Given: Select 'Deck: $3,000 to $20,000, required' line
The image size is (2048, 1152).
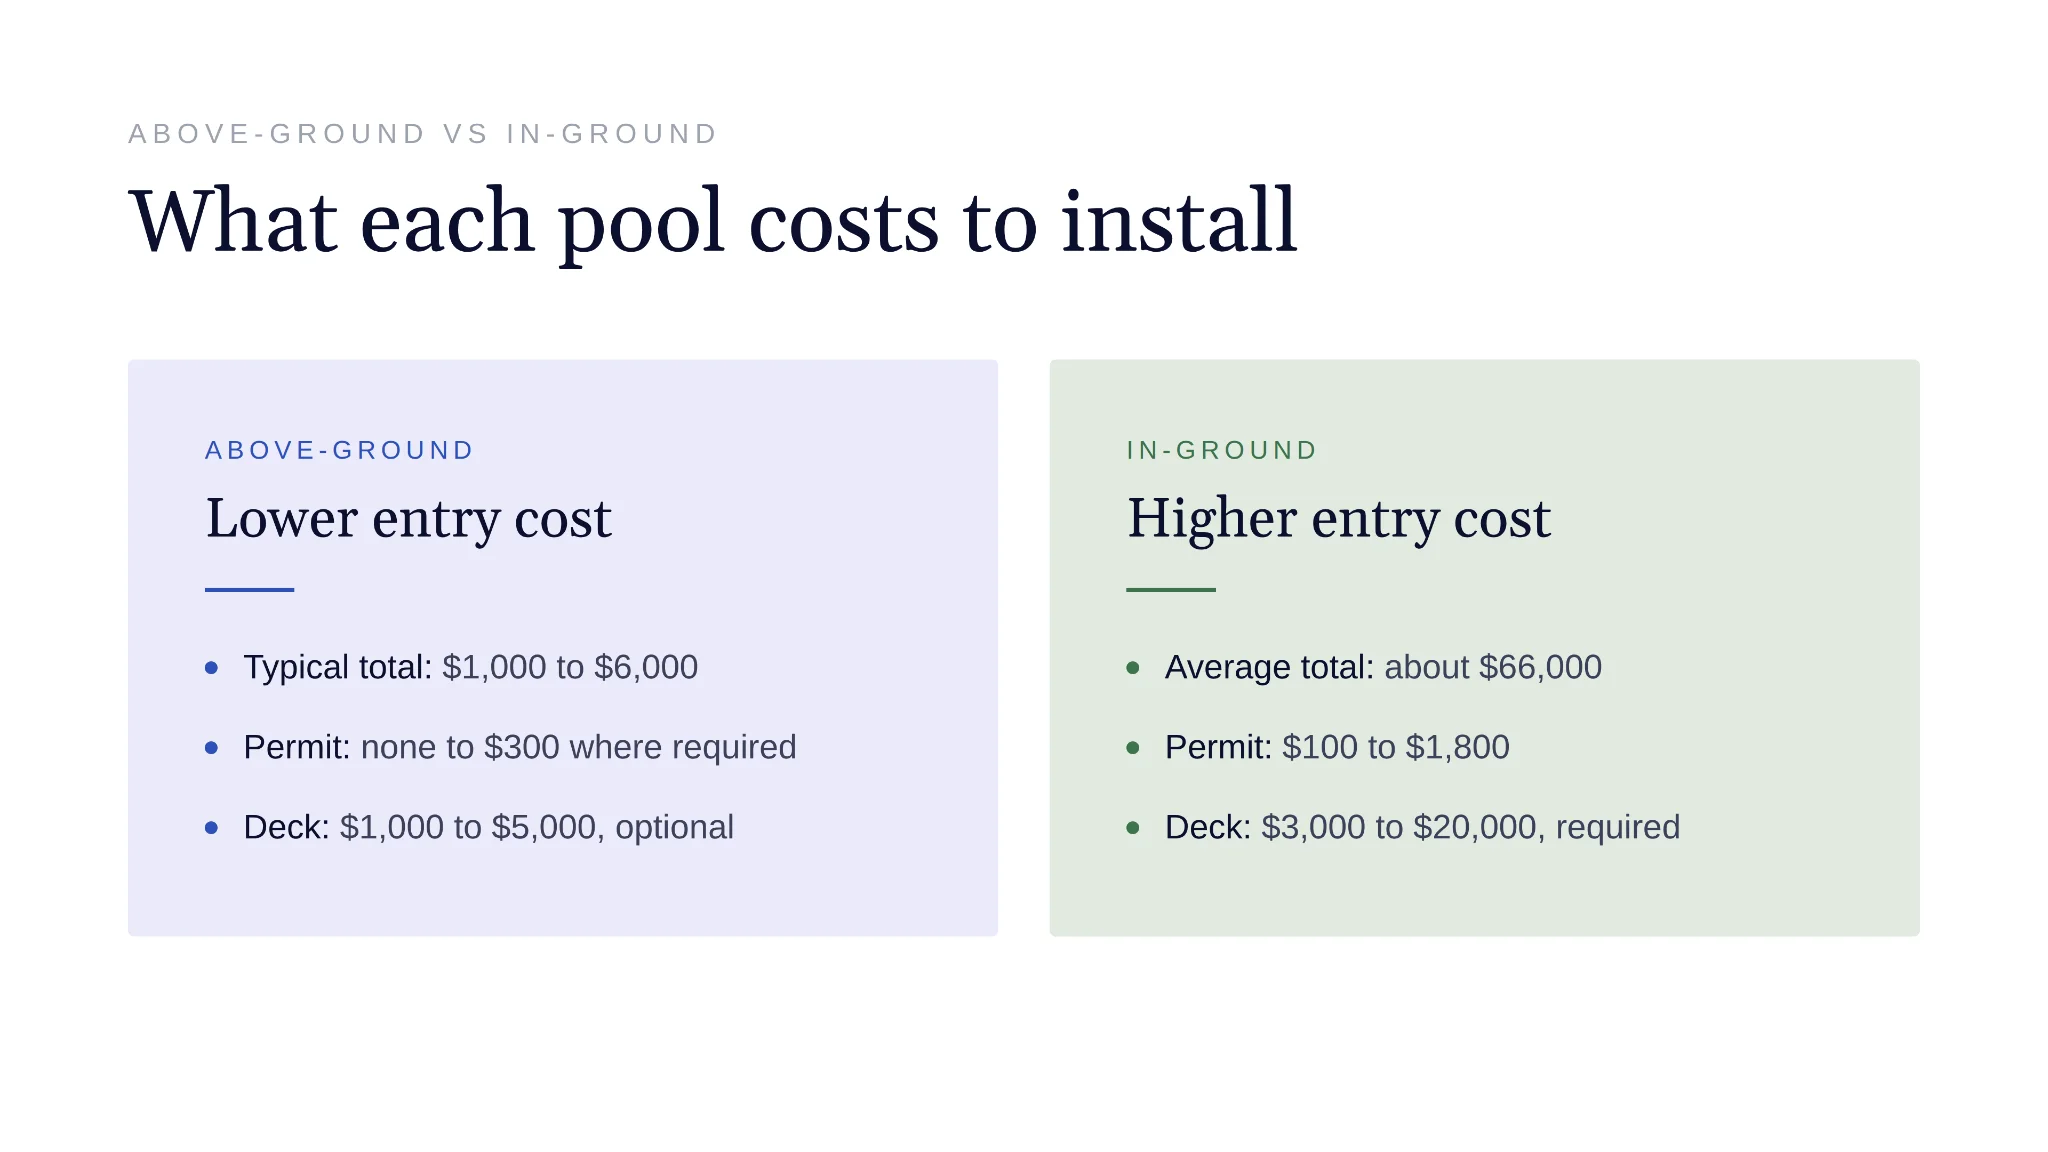Looking at the screenshot, I should pos(1423,827).
